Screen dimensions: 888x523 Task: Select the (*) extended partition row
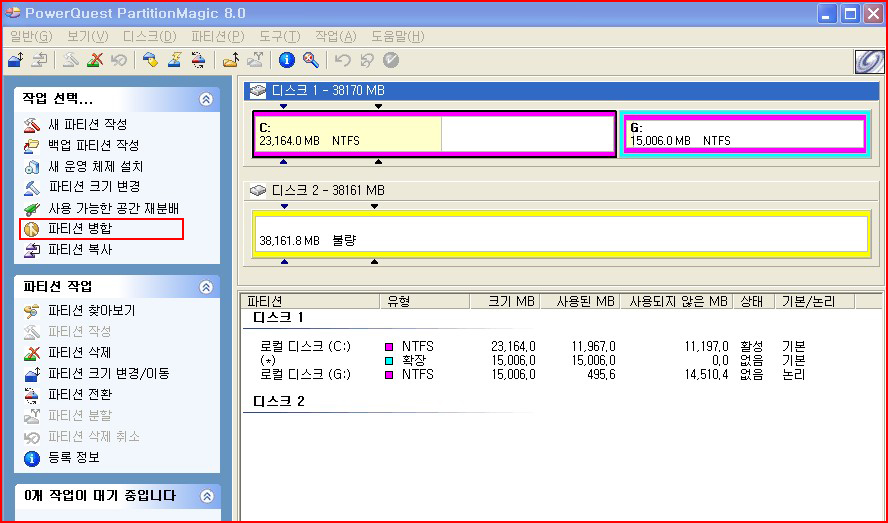[x=532, y=360]
